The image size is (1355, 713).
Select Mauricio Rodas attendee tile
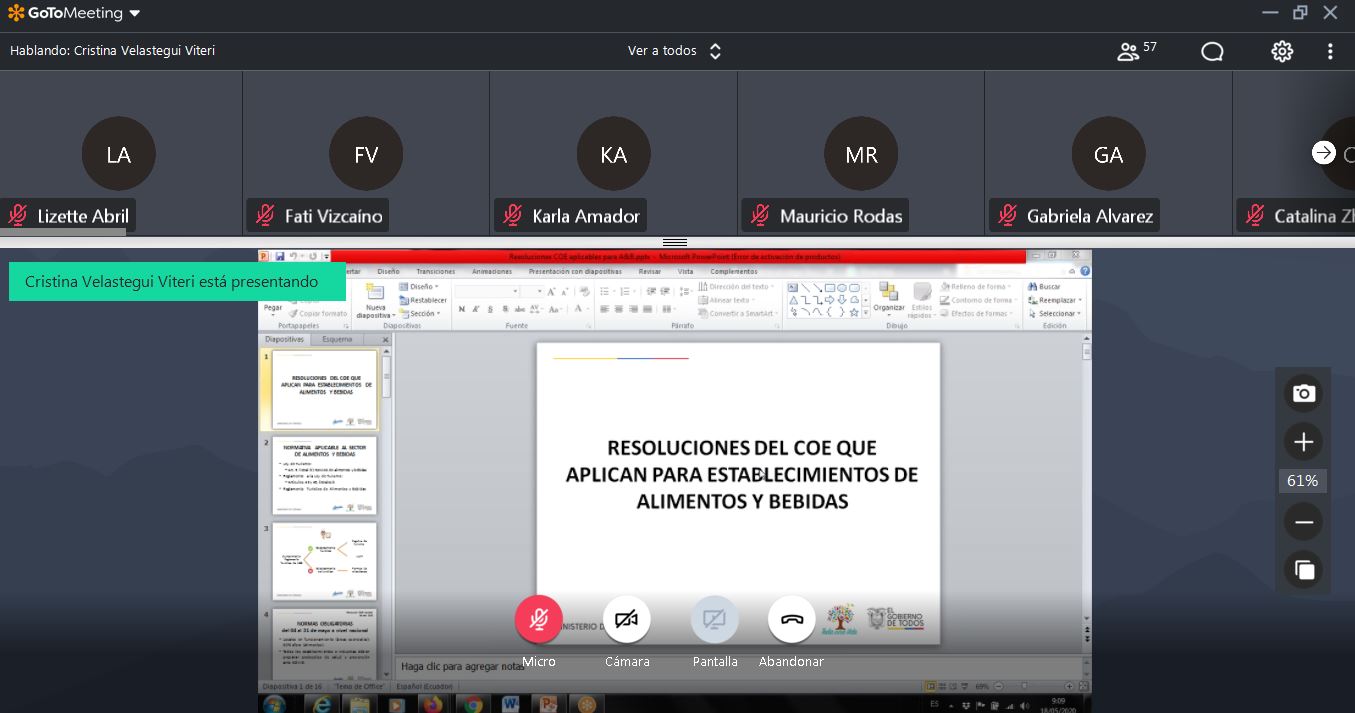click(860, 153)
